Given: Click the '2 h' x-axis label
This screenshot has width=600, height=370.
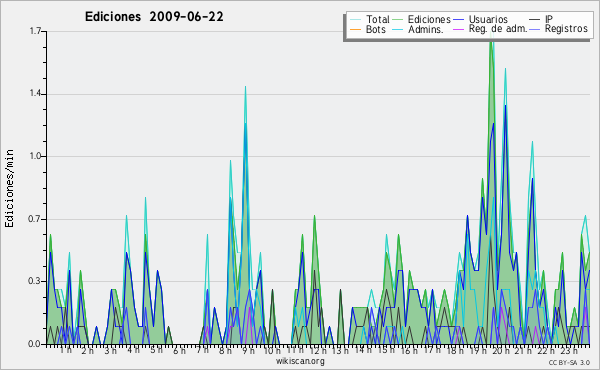Looking at the screenshot, I should click(x=87, y=351).
